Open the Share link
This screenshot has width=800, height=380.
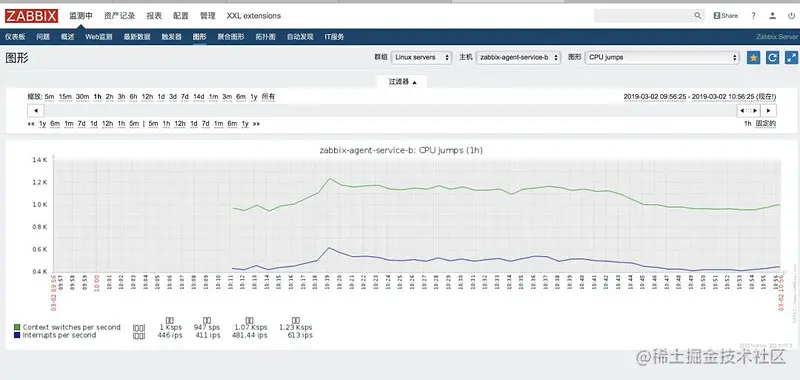pyautogui.click(x=726, y=16)
